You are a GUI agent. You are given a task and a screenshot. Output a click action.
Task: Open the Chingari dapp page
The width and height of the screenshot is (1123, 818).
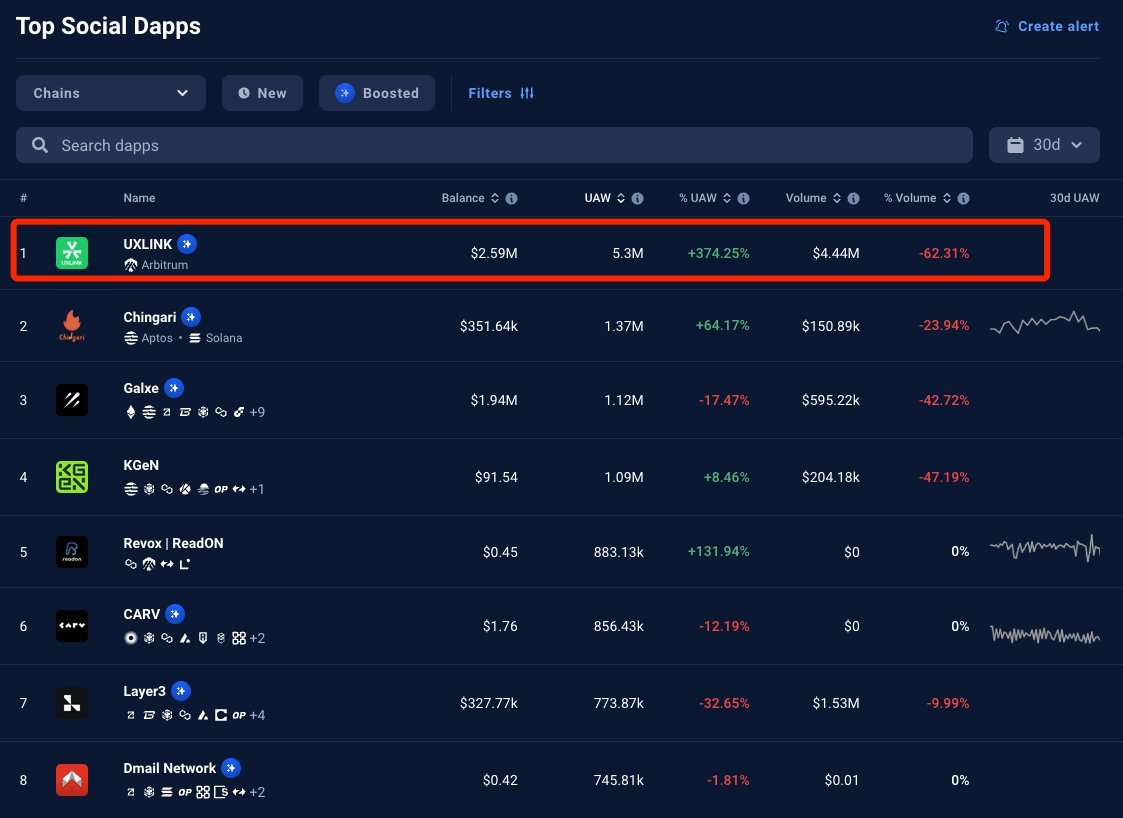(150, 317)
